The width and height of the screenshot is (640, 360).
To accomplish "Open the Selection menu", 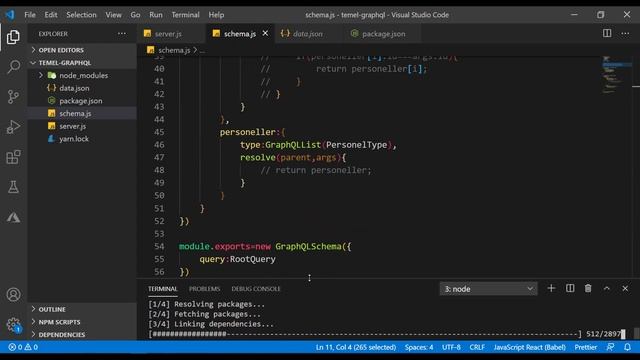I will tap(81, 15).
